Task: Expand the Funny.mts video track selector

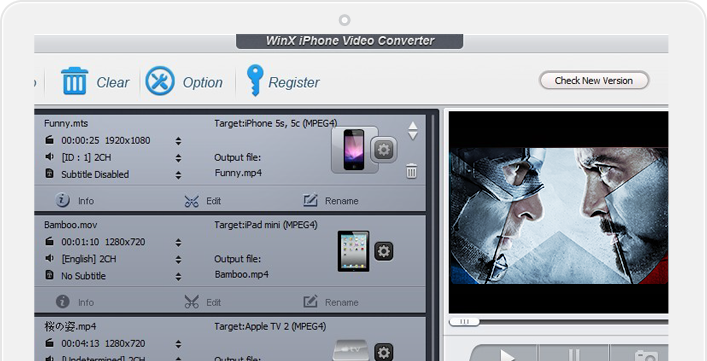Action: [179, 141]
